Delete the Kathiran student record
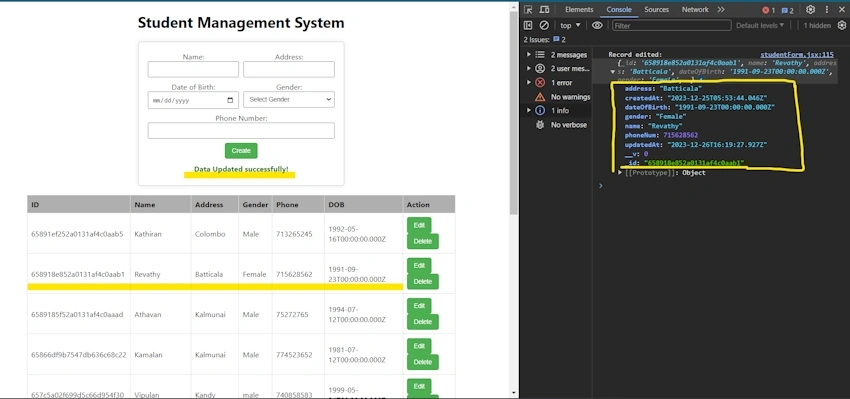The width and height of the screenshot is (850, 399). (x=423, y=241)
